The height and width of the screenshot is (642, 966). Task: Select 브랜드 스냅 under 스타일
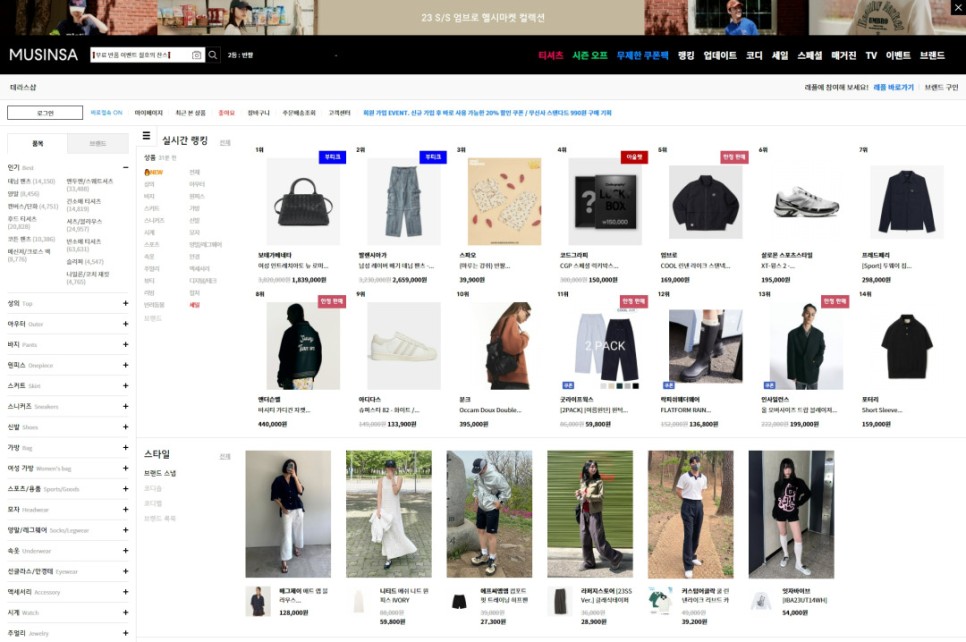tap(160, 473)
